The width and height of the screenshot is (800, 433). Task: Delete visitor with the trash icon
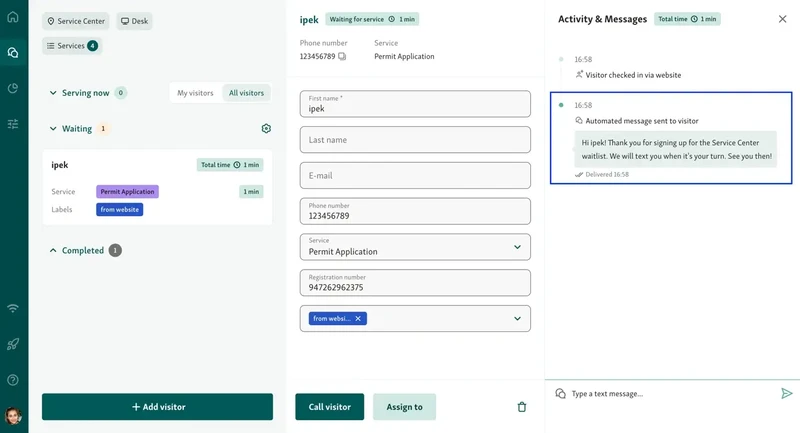coord(521,407)
